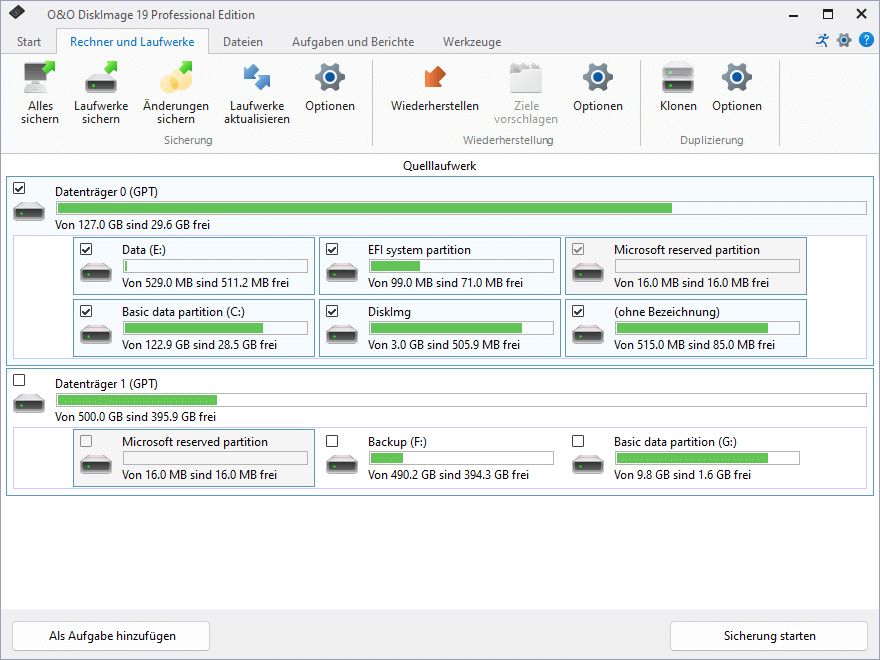The width and height of the screenshot is (880, 660).
Task: Toggle the Basic data partition (G:) checkbox
Action: pyautogui.click(x=578, y=441)
